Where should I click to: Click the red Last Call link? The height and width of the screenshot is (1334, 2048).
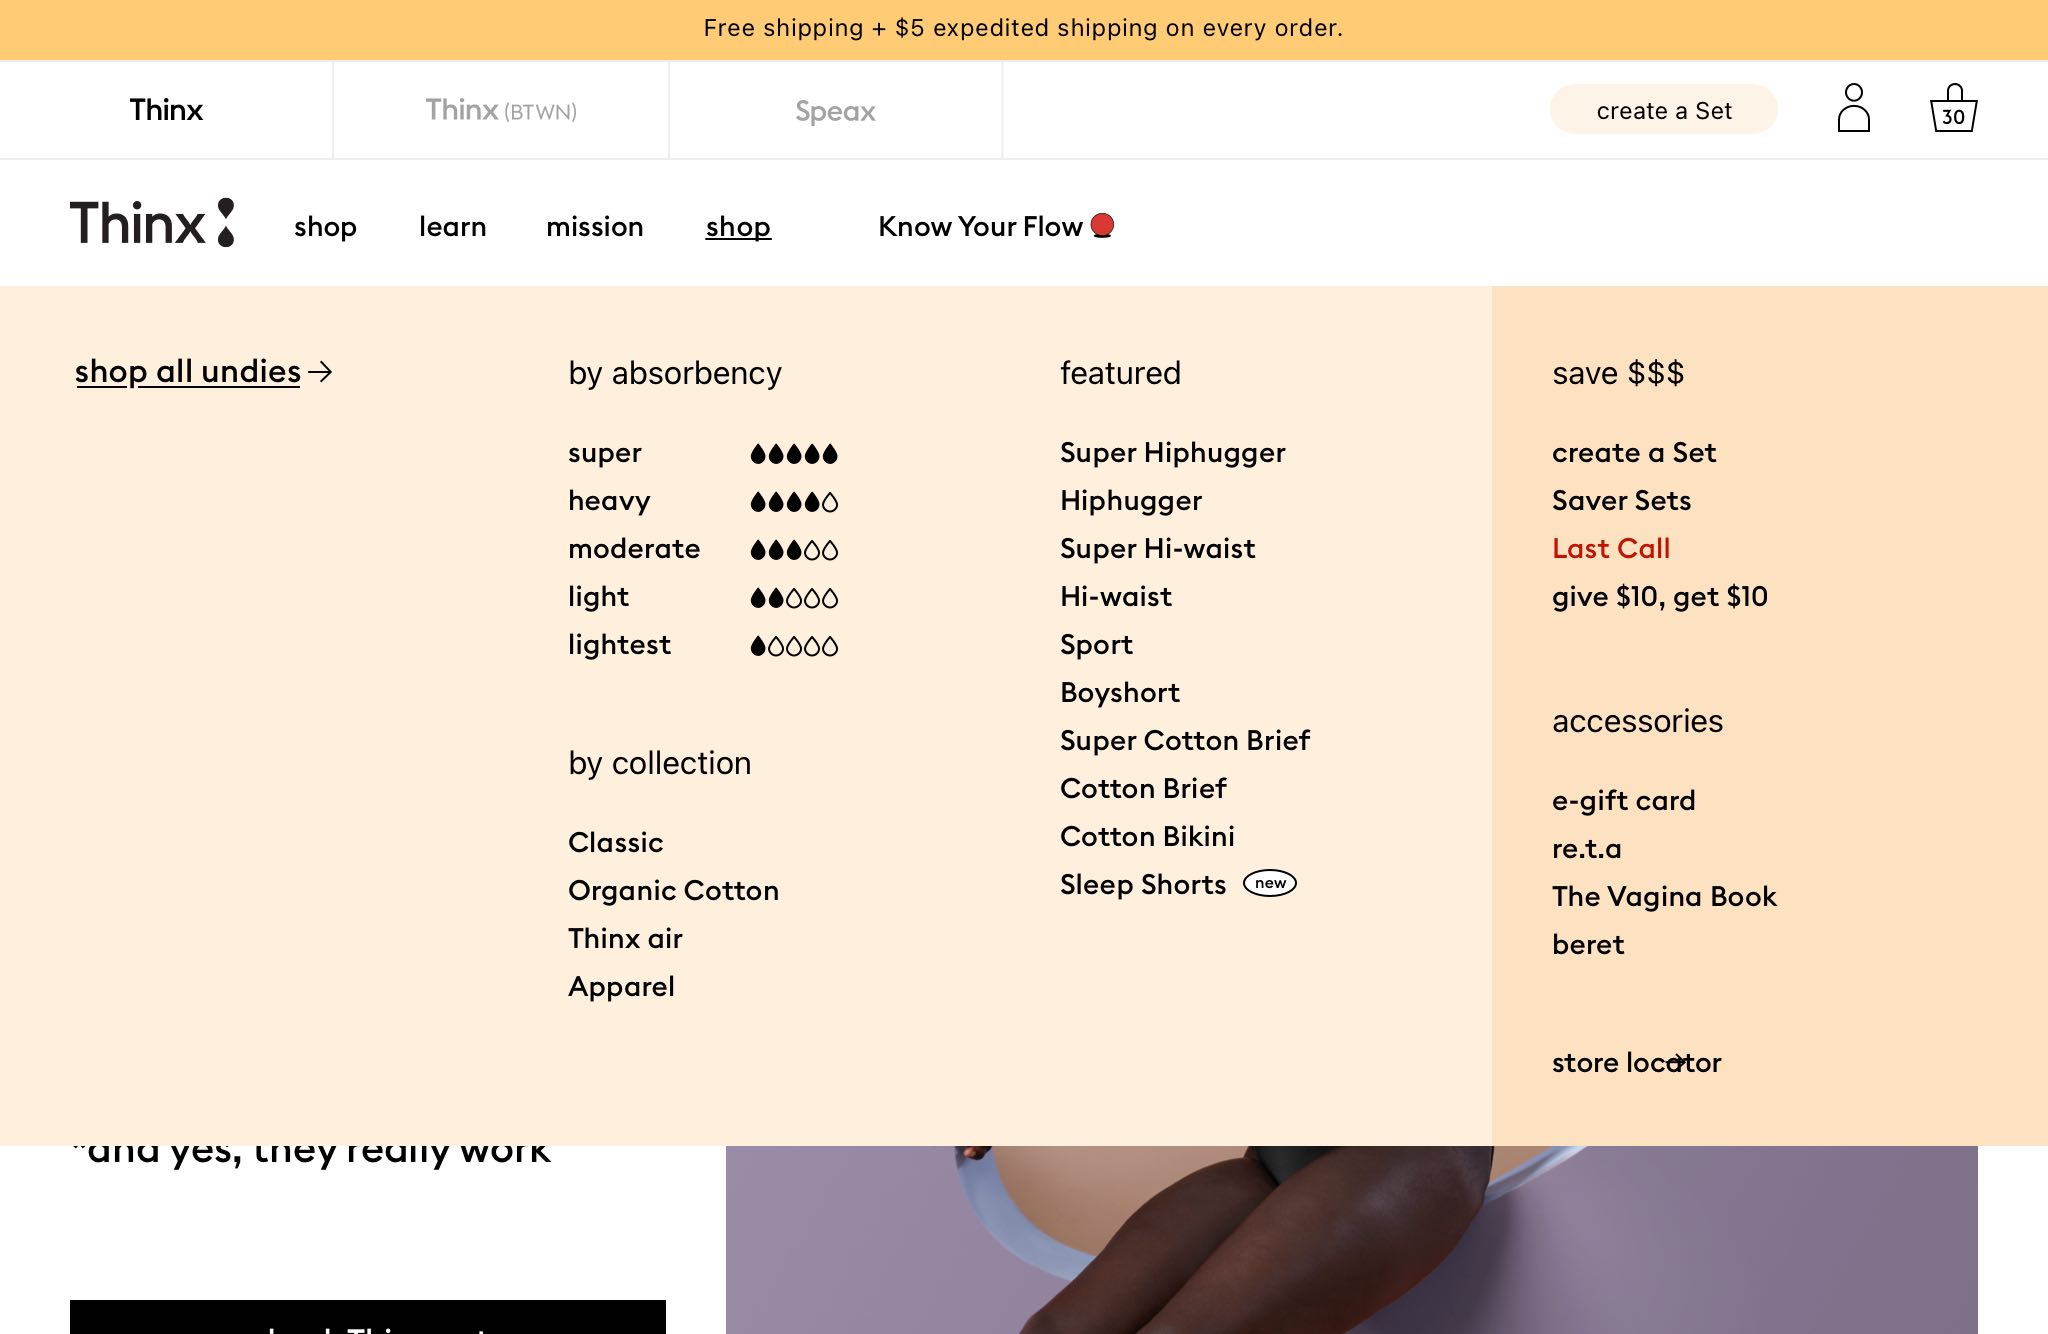1610,549
